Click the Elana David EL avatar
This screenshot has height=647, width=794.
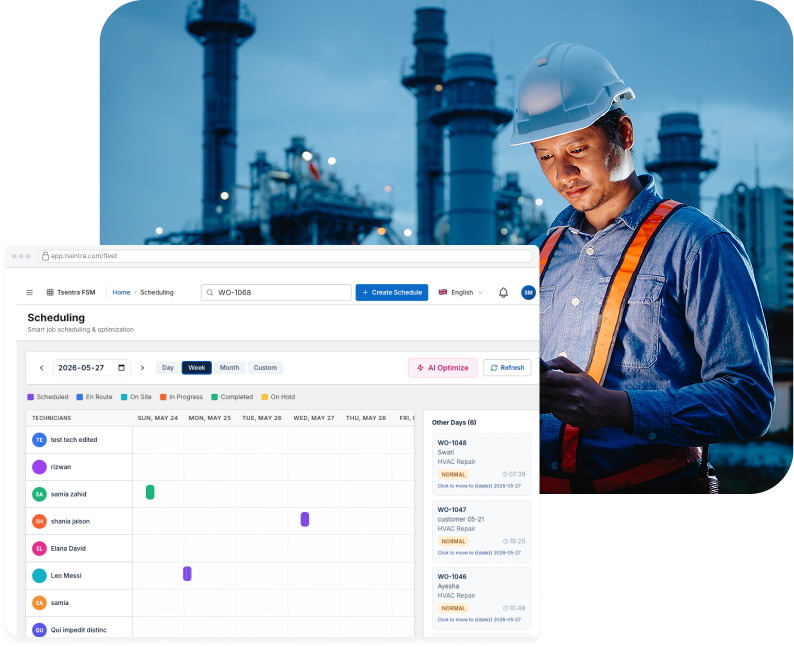(39, 548)
